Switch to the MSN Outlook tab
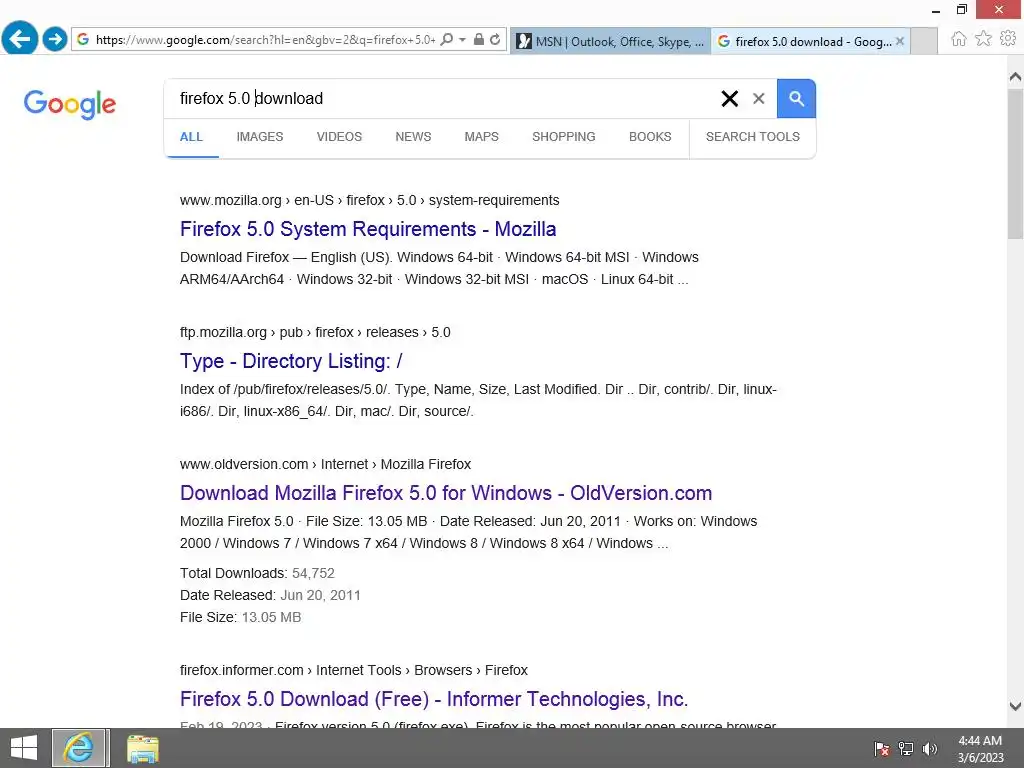 coord(610,41)
